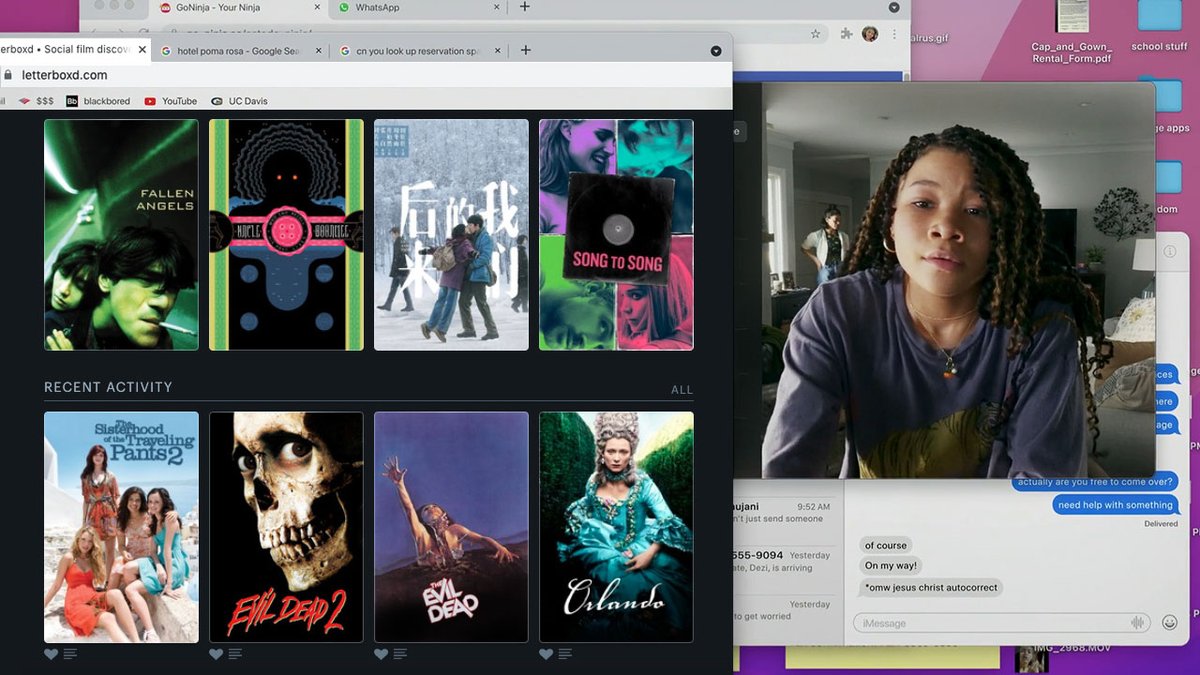
Task: Click the 'of course' message bubble
Action: coord(886,545)
